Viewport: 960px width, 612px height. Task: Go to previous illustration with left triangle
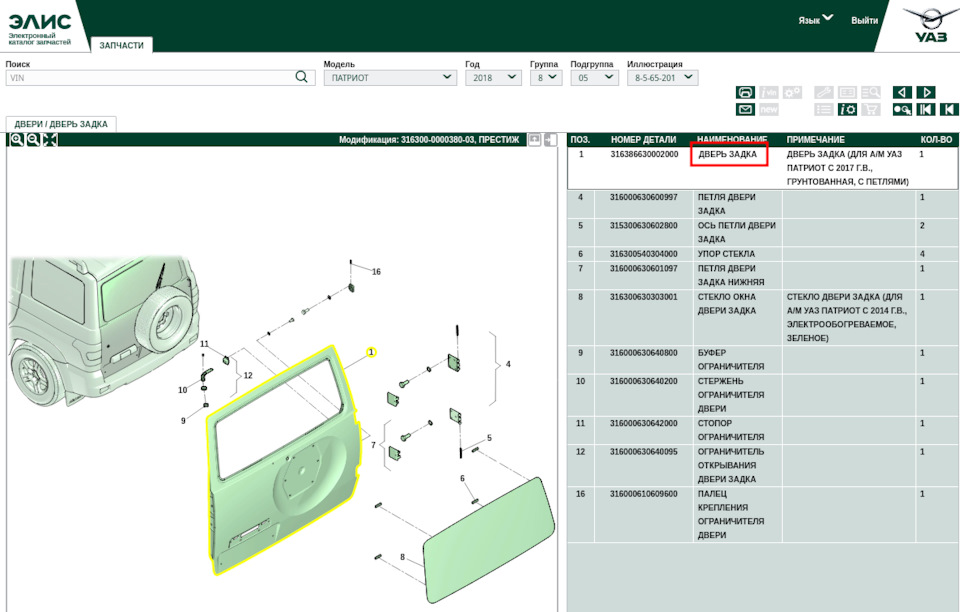tap(902, 92)
